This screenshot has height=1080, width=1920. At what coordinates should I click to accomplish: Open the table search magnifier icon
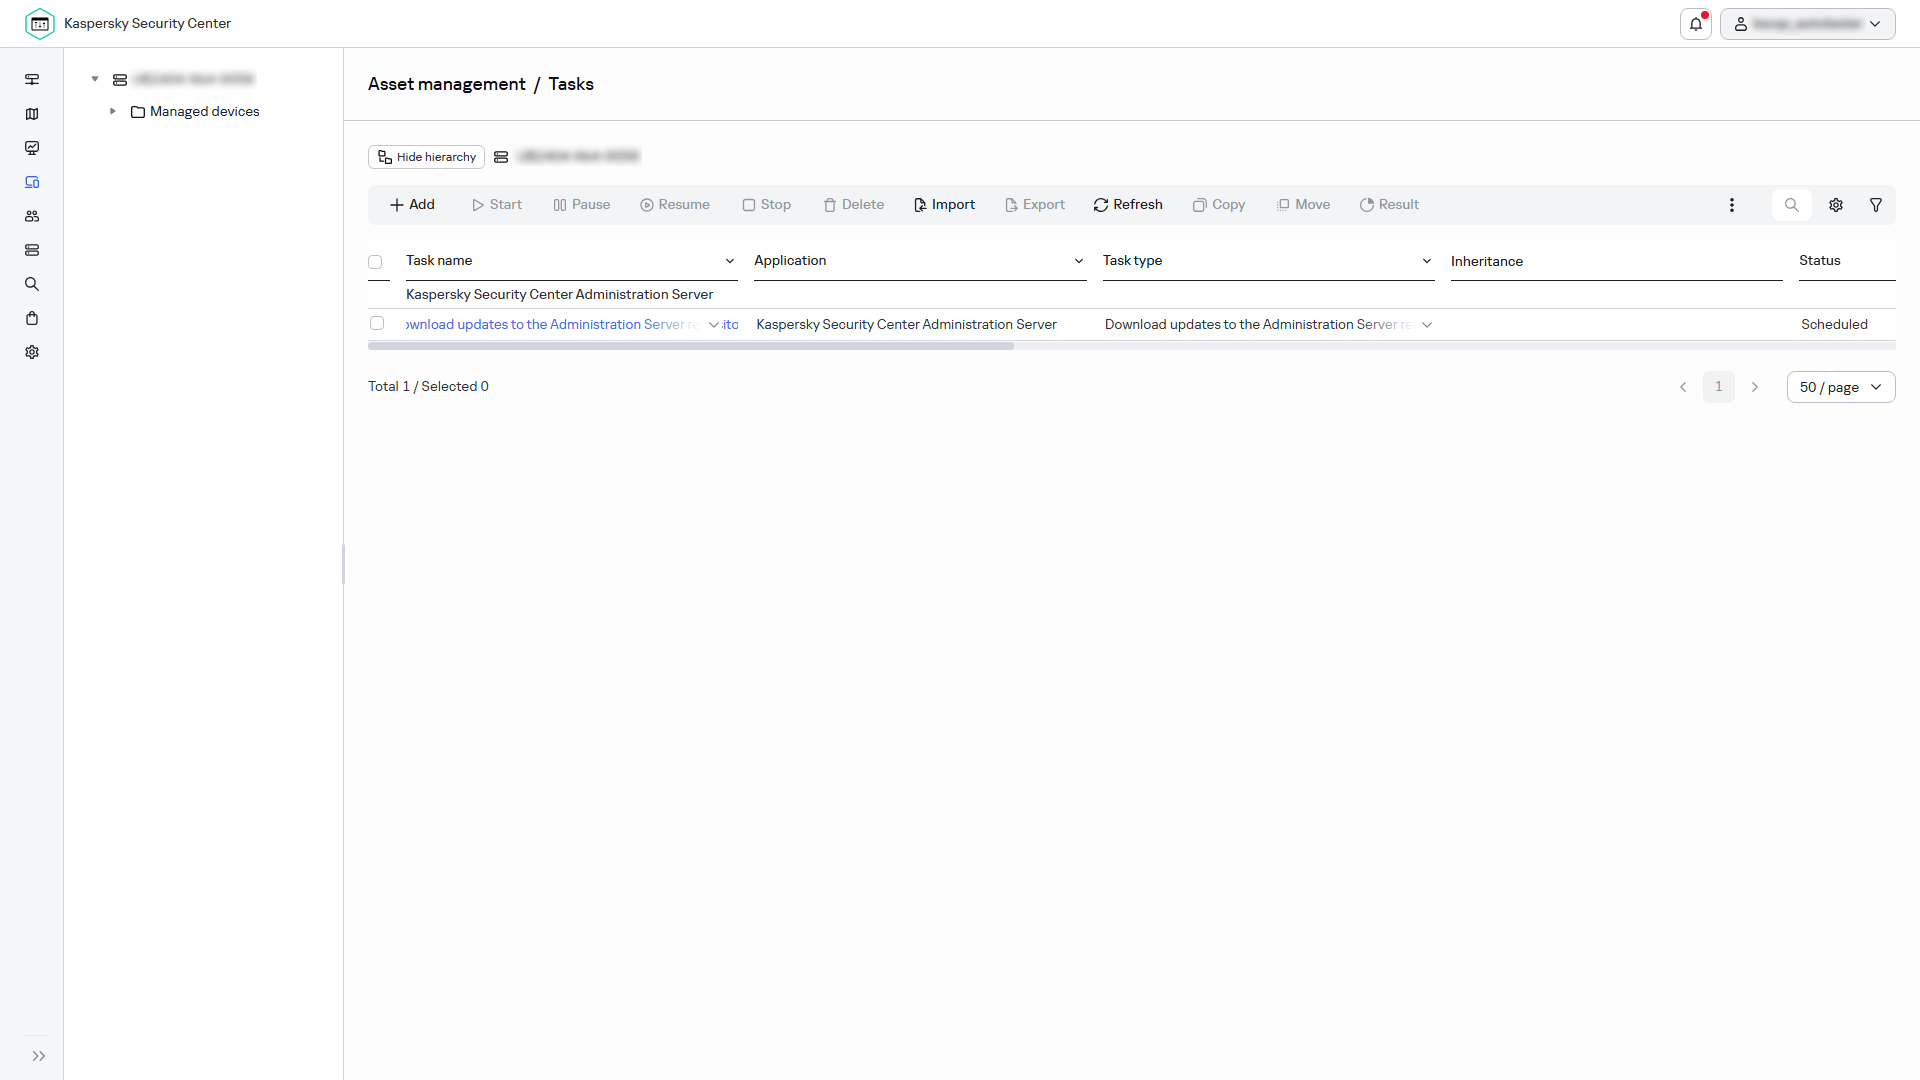tap(1792, 205)
